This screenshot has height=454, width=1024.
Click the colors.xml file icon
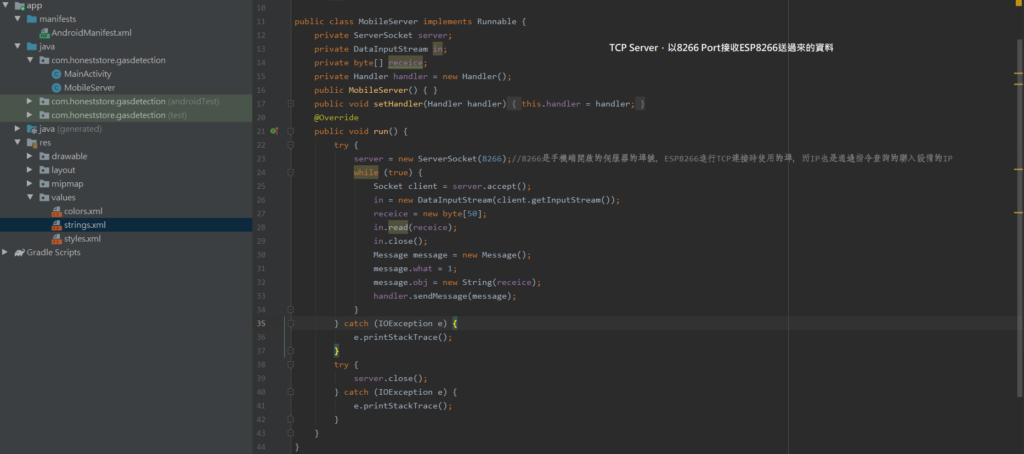[56, 212]
